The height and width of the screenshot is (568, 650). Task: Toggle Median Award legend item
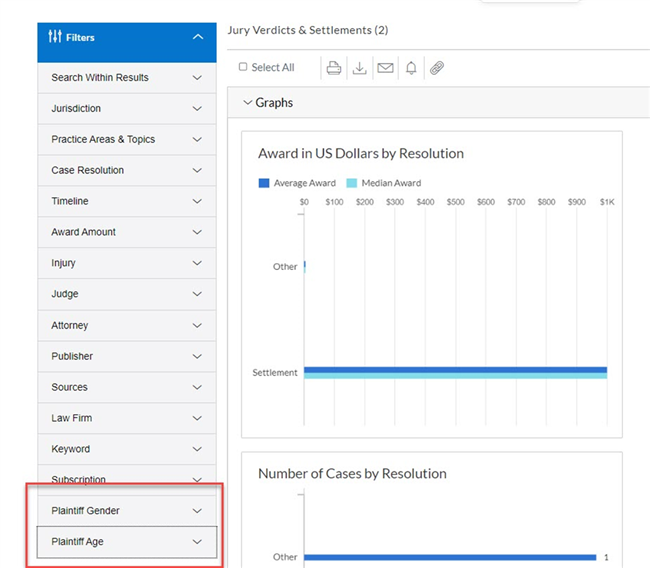click(384, 183)
